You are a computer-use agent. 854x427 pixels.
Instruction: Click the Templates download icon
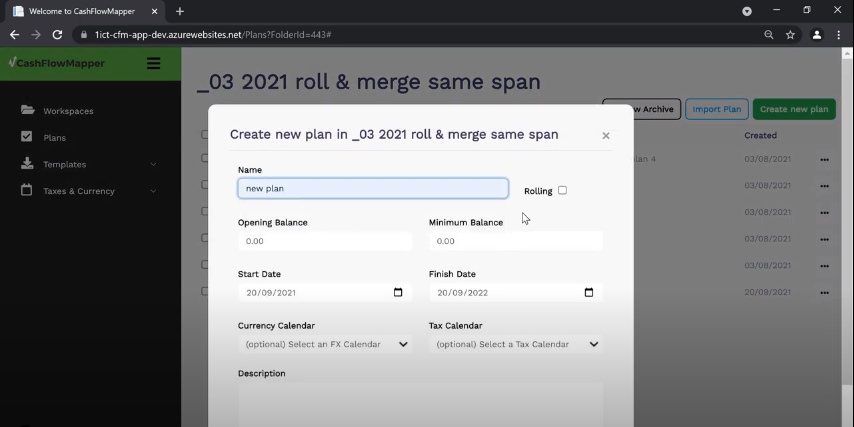(27, 163)
